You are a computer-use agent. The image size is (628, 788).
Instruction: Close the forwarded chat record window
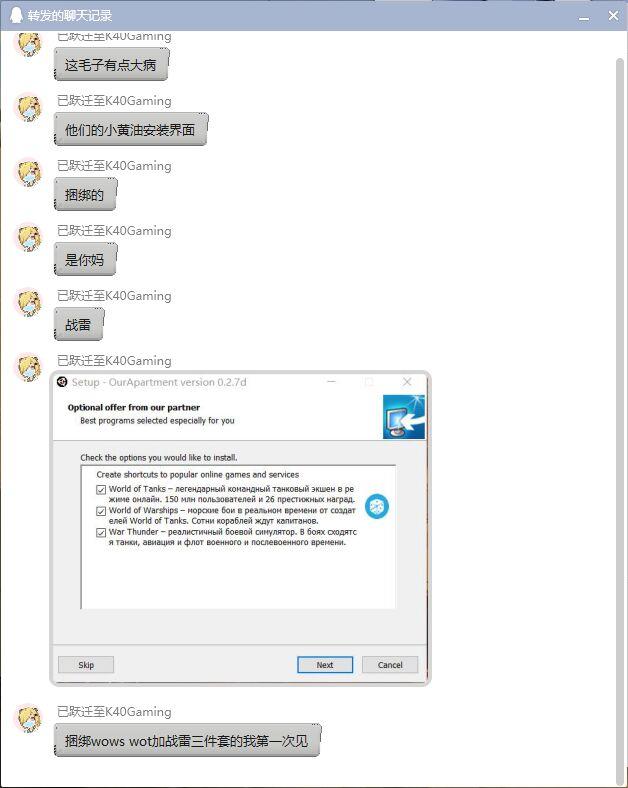613,16
